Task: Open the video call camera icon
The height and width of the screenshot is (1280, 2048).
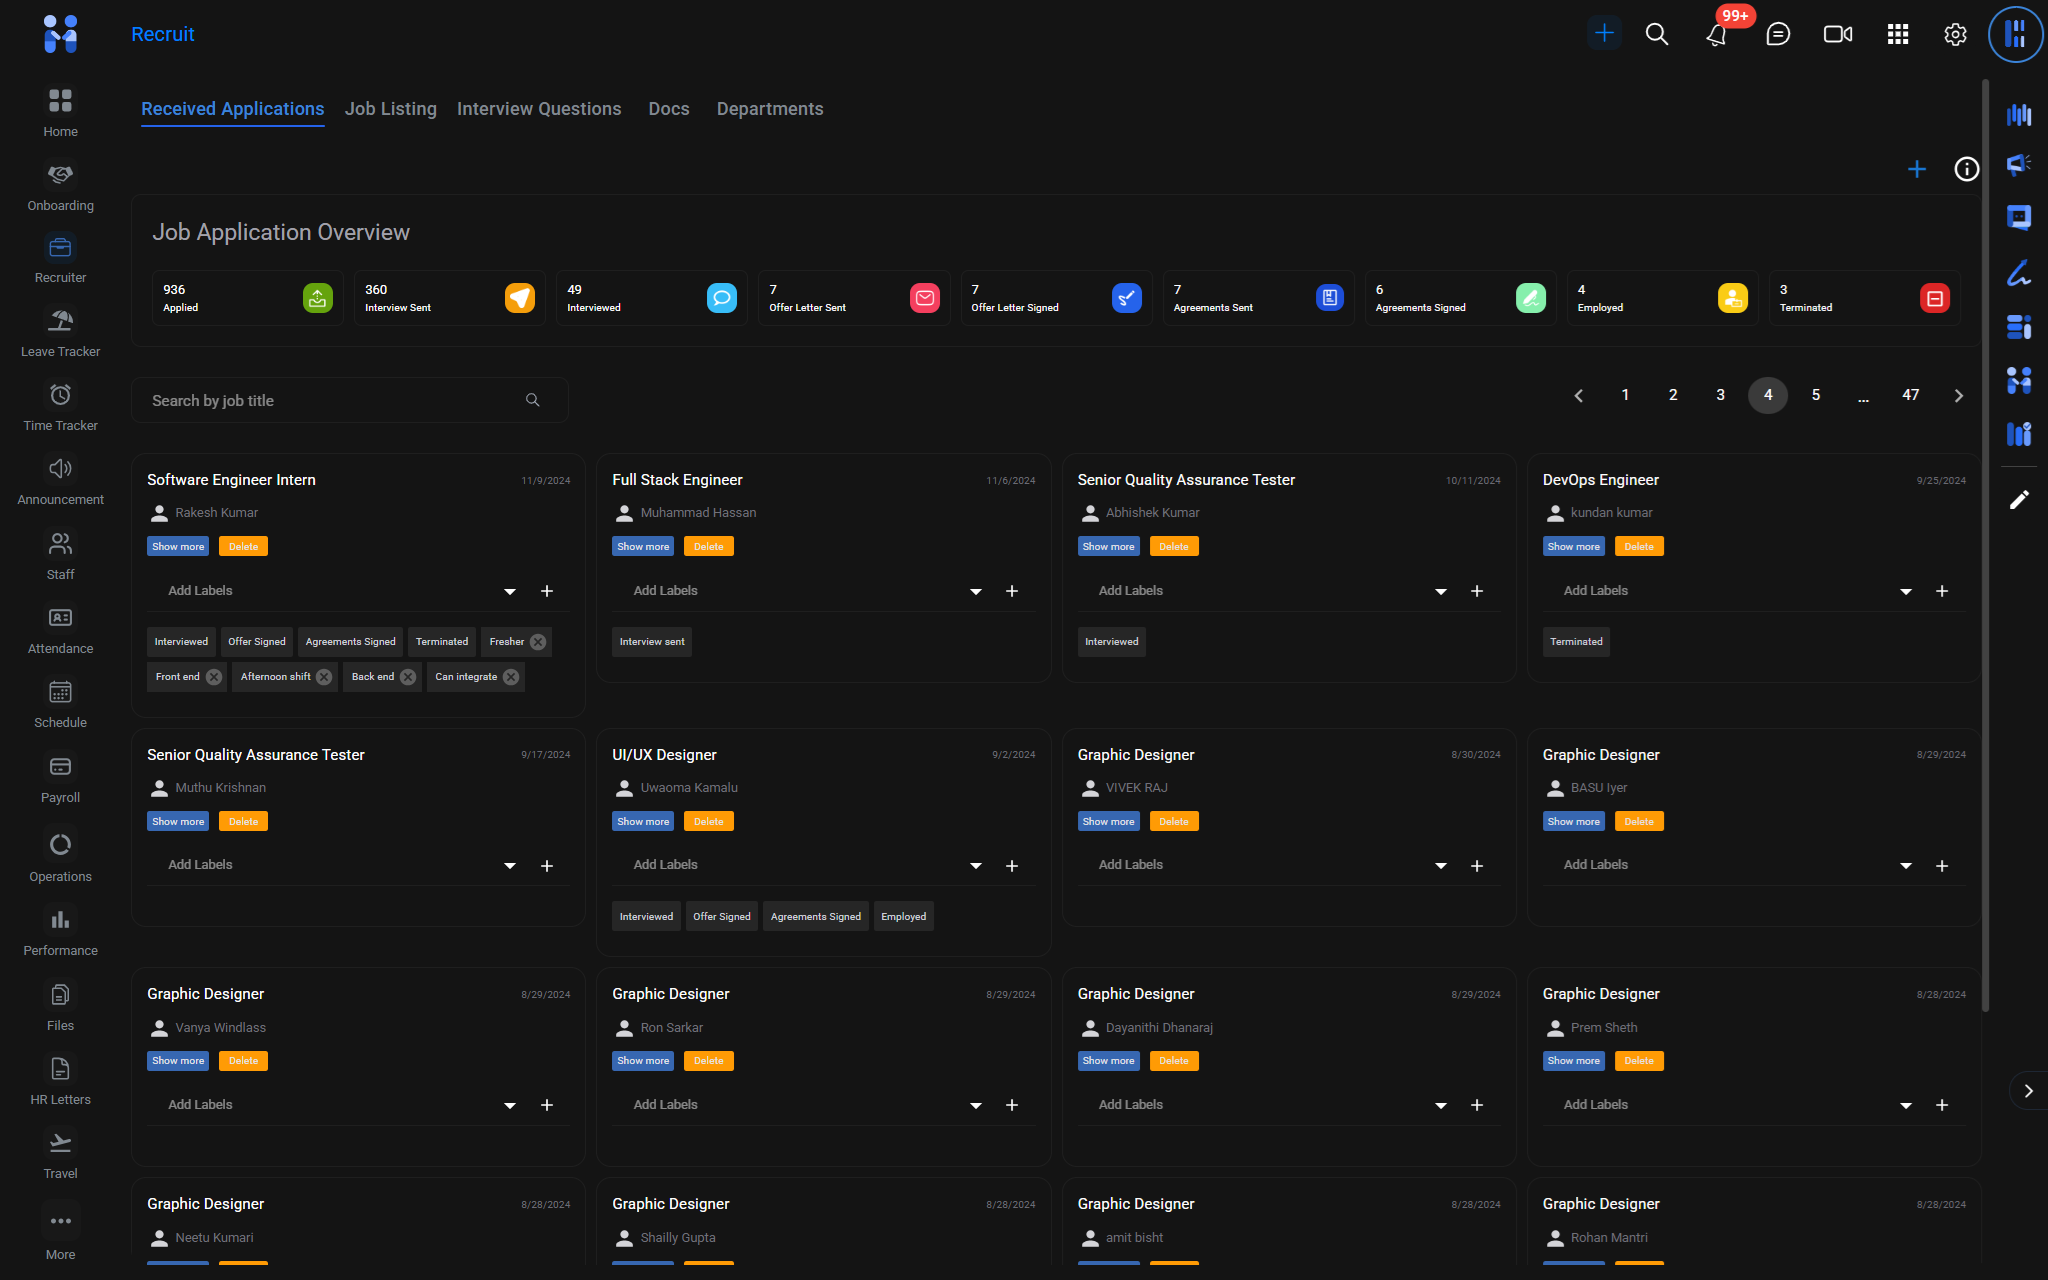Action: click(x=1837, y=35)
